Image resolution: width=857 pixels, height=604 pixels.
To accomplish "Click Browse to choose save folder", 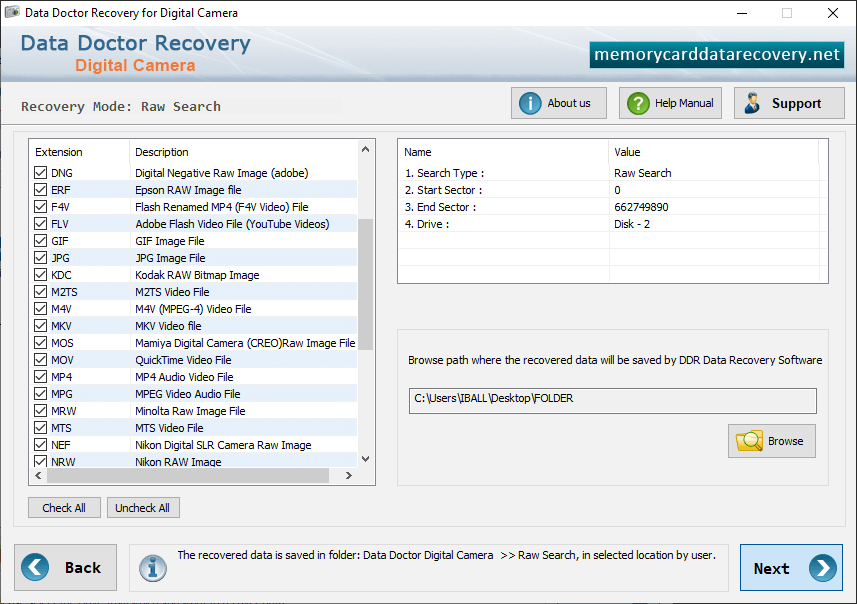I will pyautogui.click(x=771, y=441).
